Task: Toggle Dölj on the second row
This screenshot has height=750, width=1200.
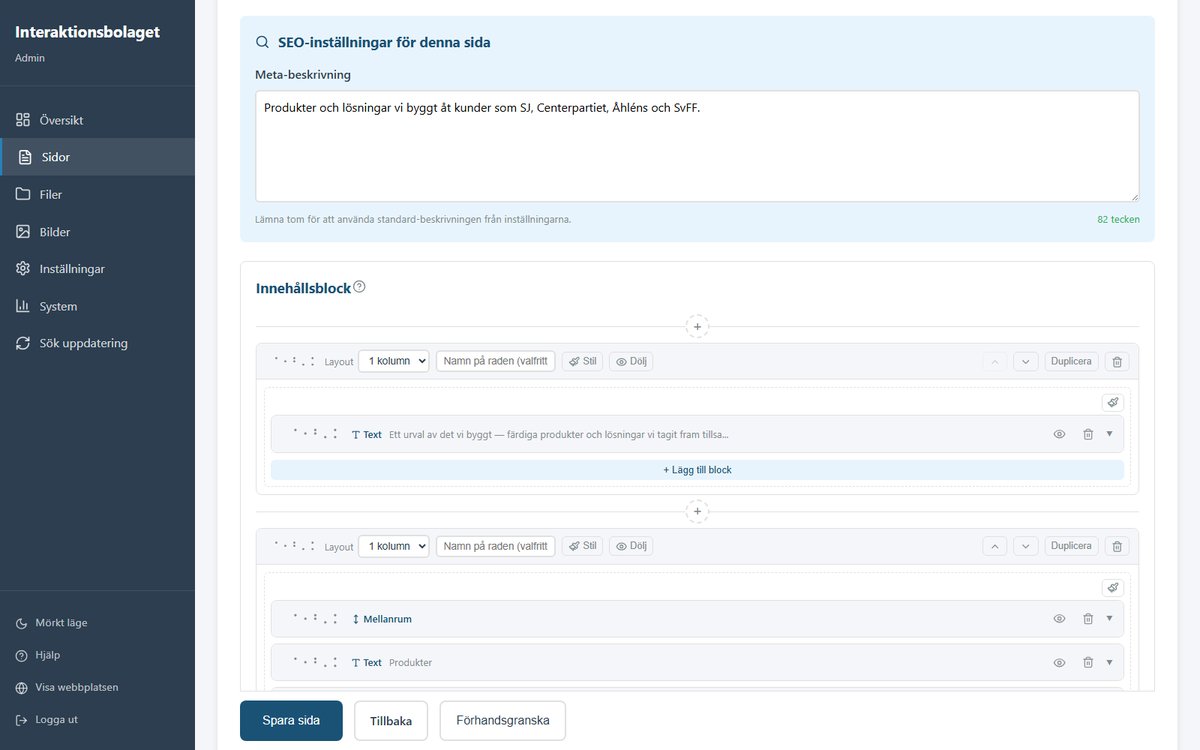Action: pos(631,546)
